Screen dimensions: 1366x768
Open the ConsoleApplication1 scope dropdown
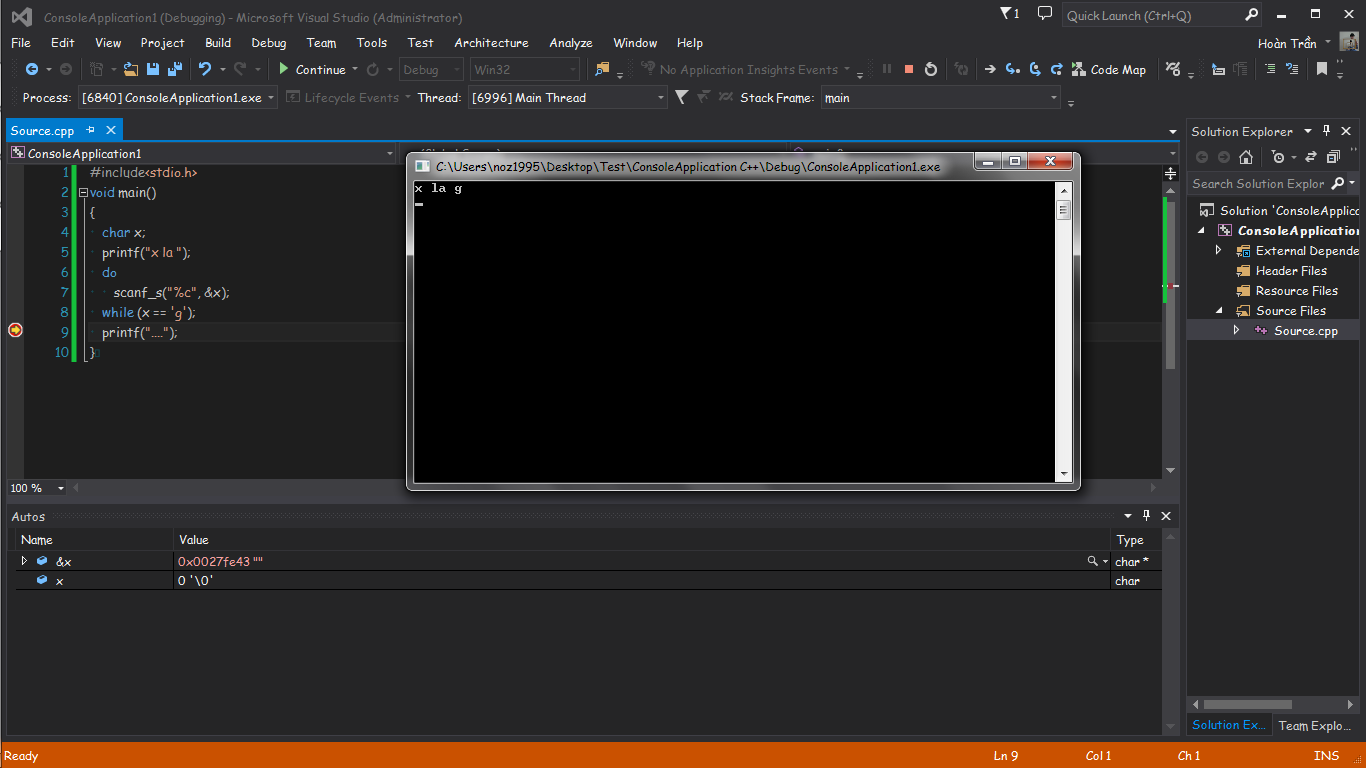coord(390,154)
